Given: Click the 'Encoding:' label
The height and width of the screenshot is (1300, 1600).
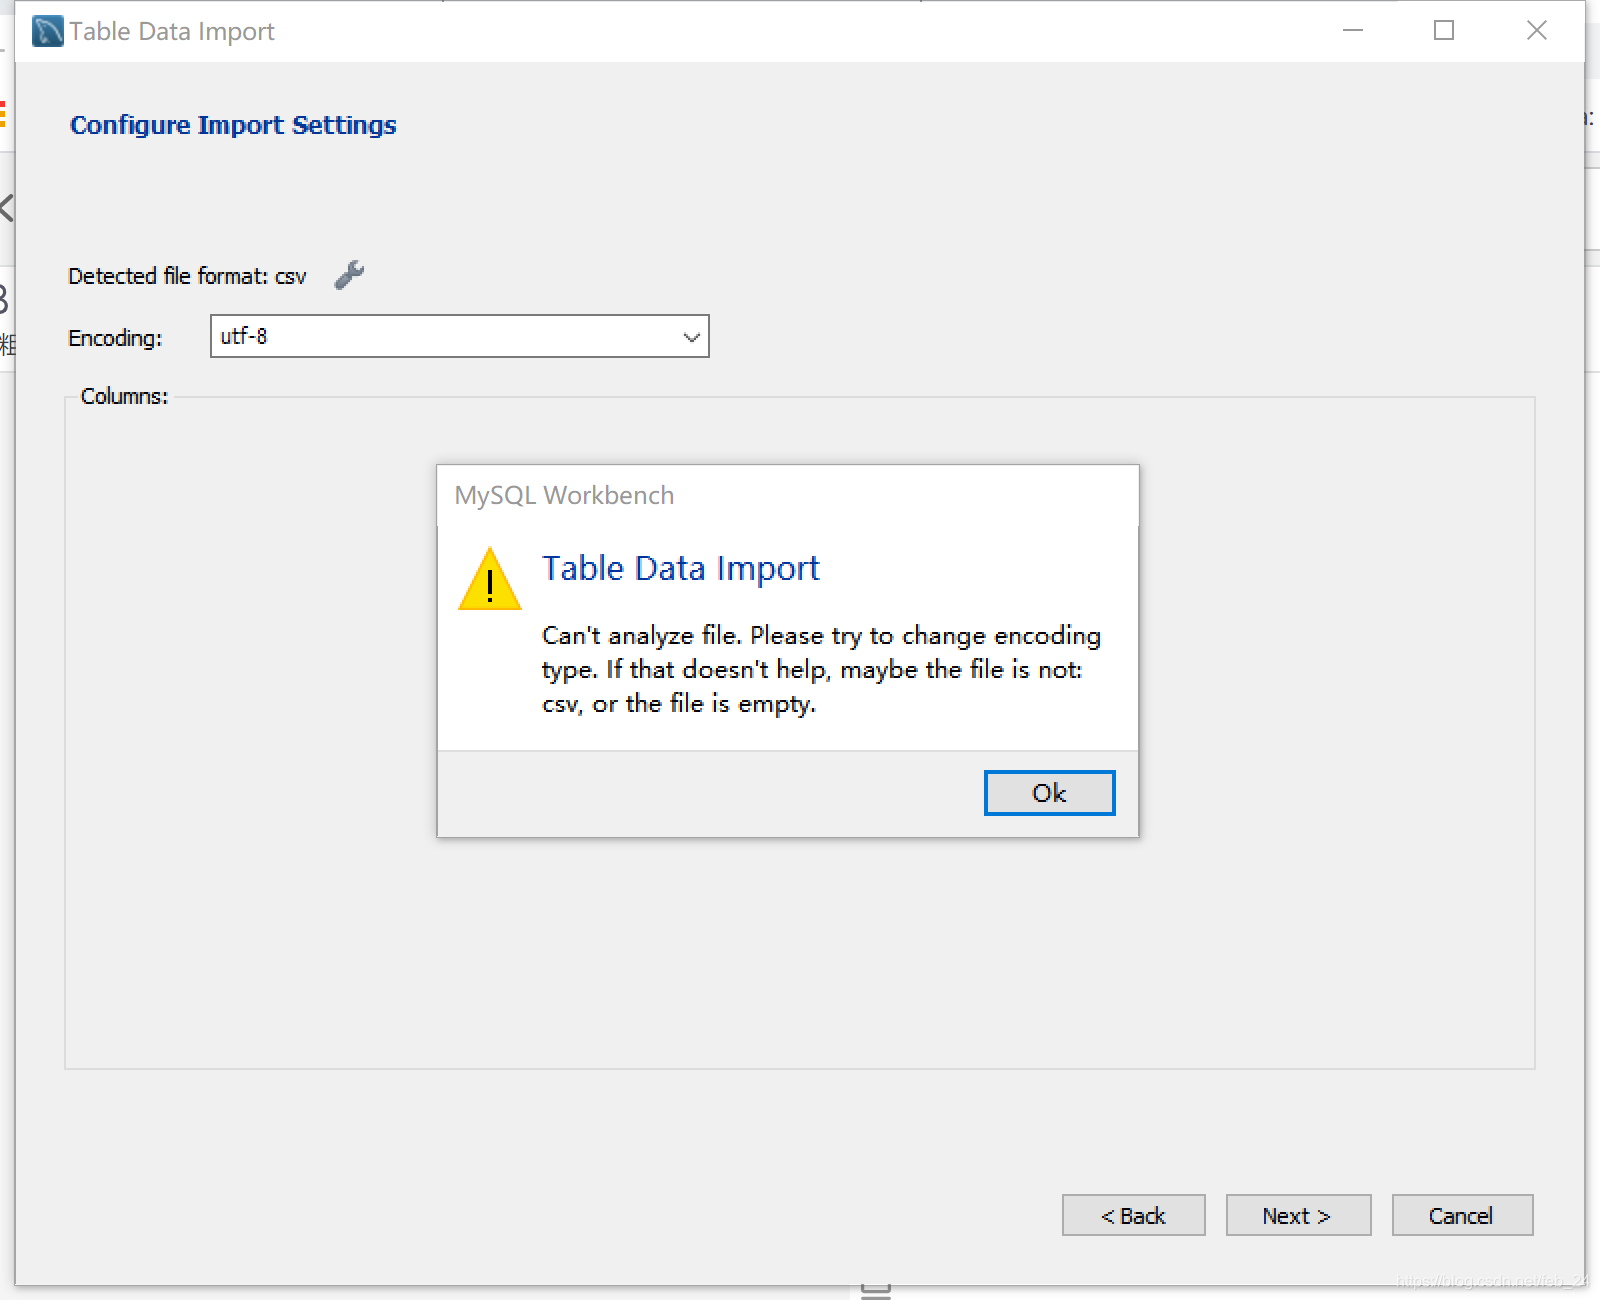Looking at the screenshot, I should pos(115,338).
